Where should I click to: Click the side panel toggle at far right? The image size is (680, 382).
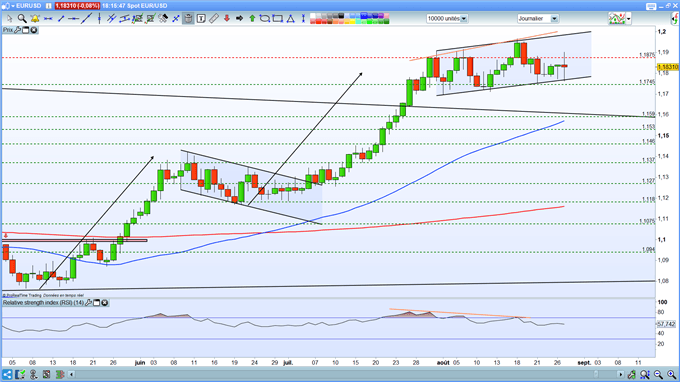click(x=675, y=19)
